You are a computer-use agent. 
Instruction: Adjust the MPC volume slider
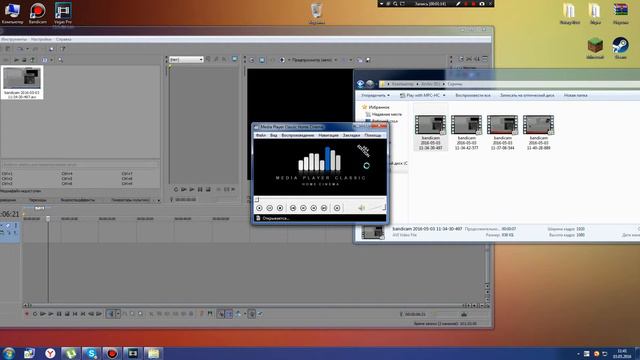(x=376, y=208)
